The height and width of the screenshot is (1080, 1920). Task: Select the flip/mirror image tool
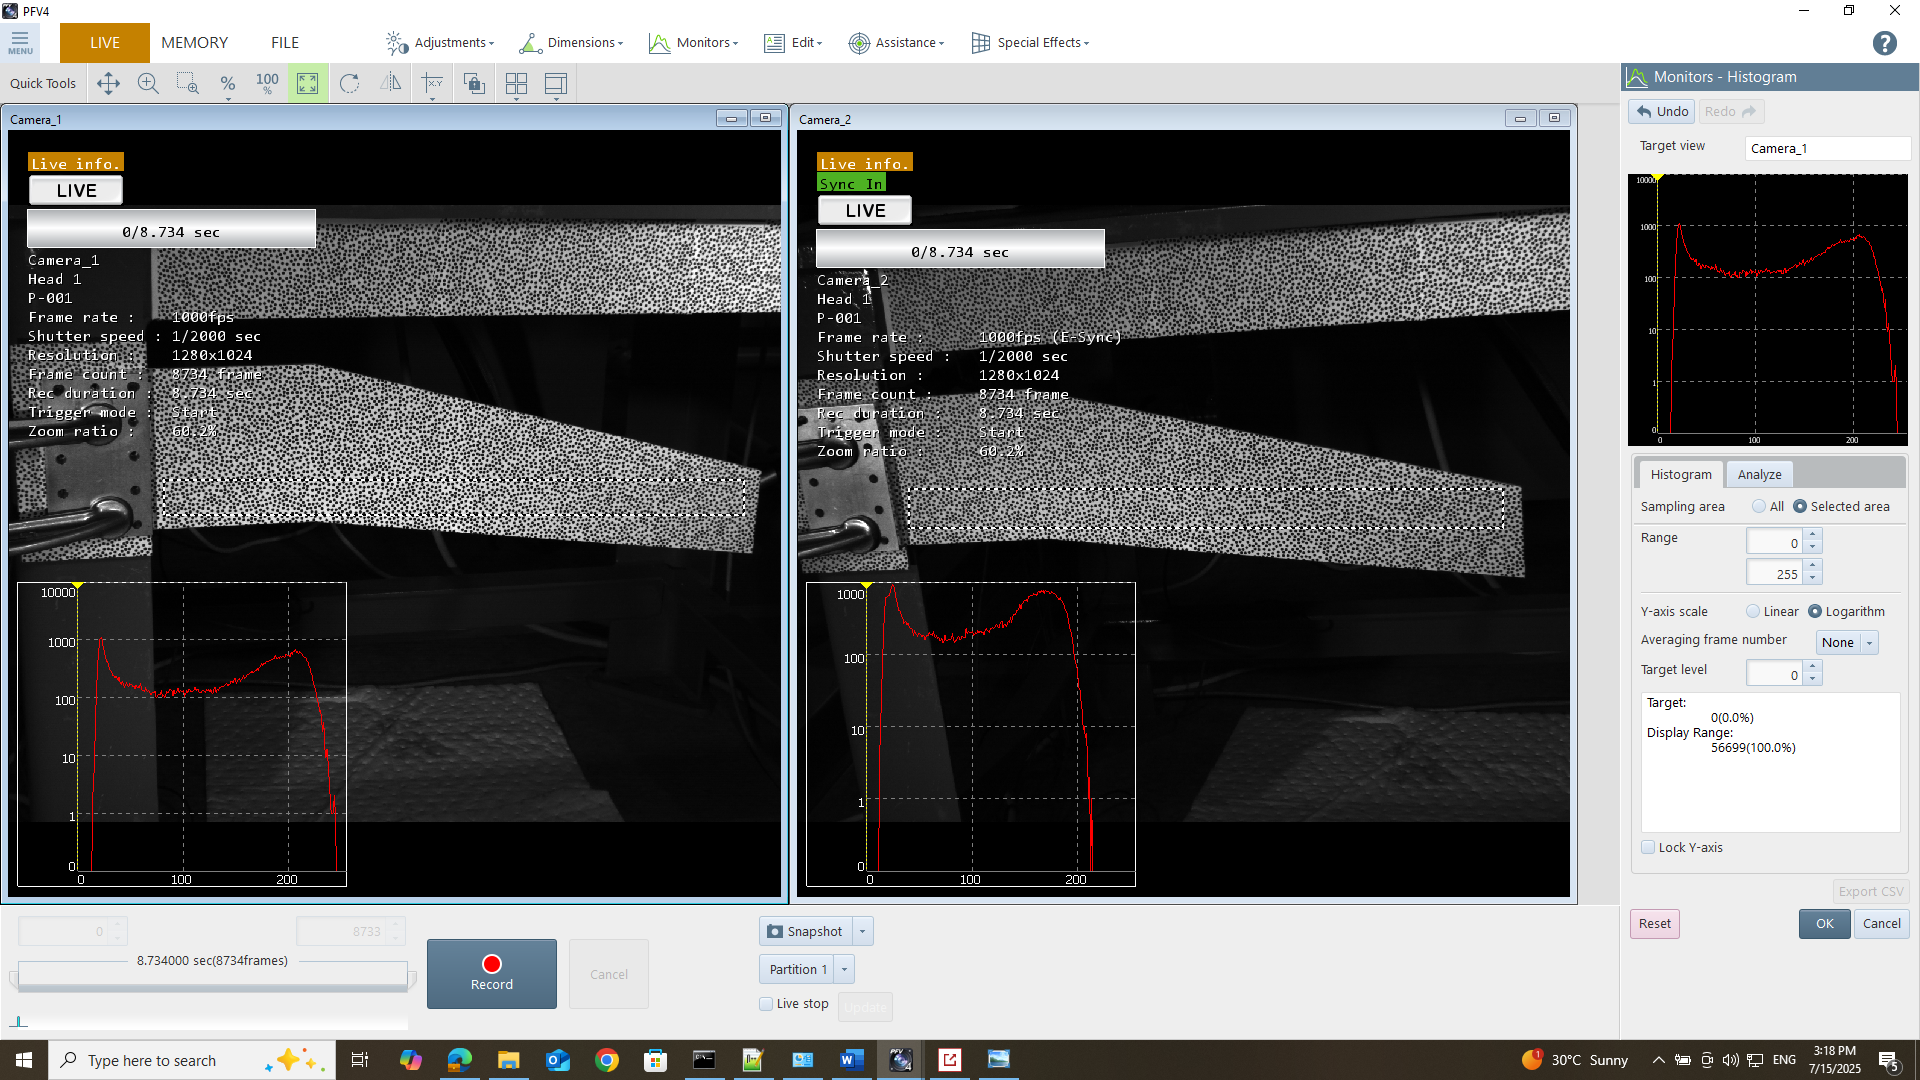tap(390, 83)
